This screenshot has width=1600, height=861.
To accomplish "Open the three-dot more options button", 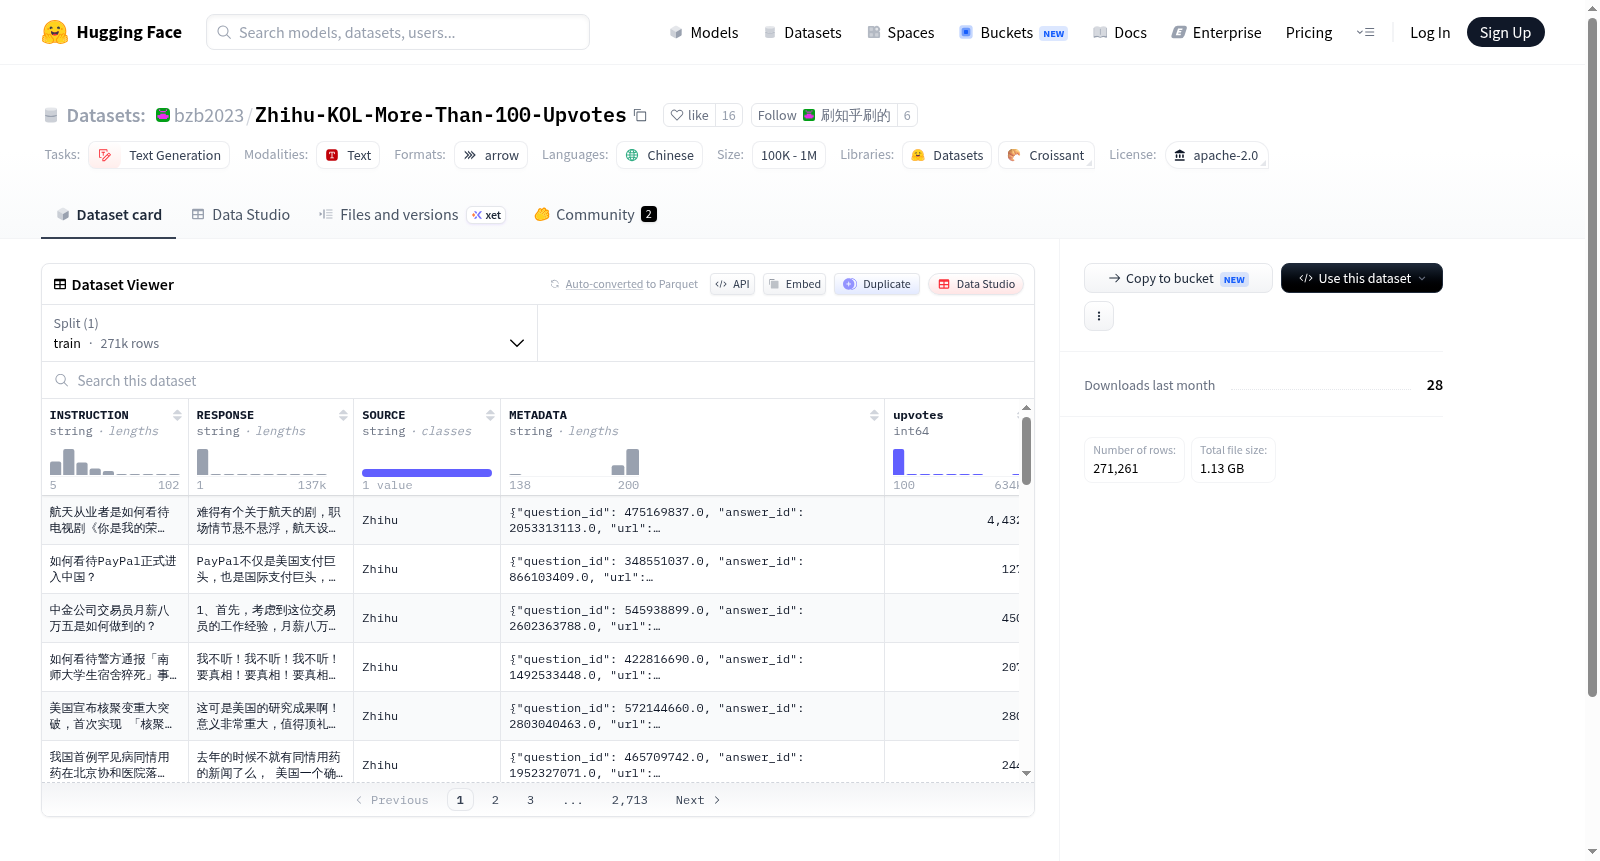I will point(1099,316).
